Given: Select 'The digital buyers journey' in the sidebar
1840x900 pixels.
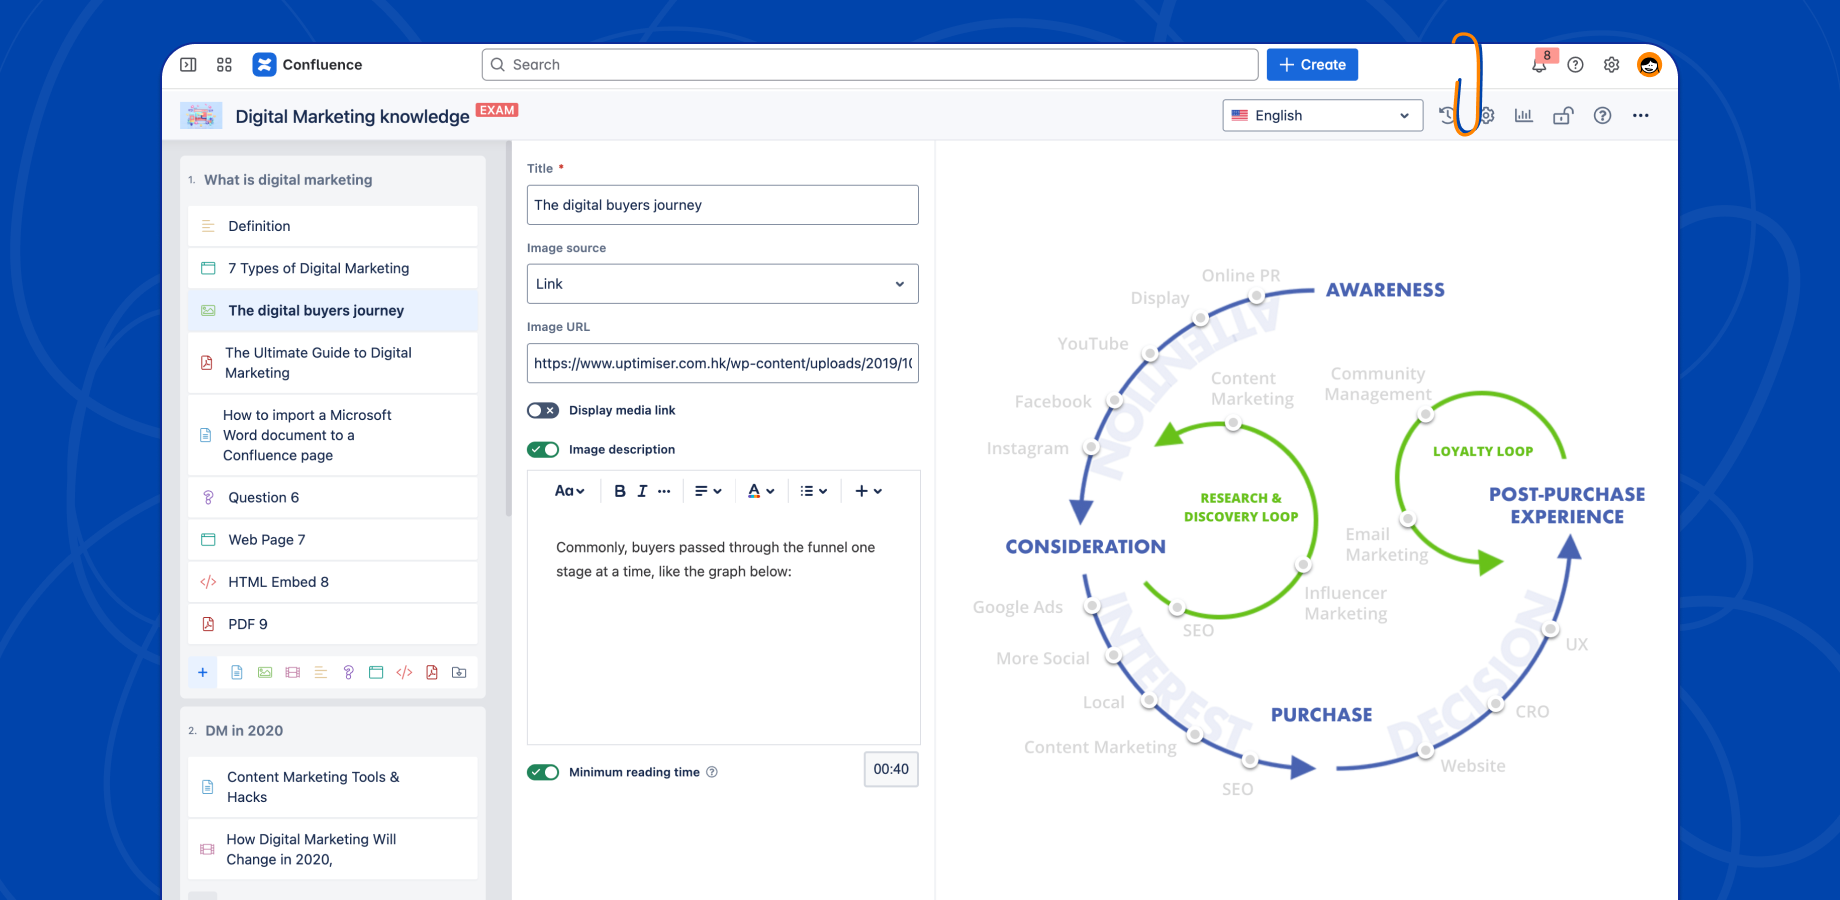Looking at the screenshot, I should coord(315,310).
